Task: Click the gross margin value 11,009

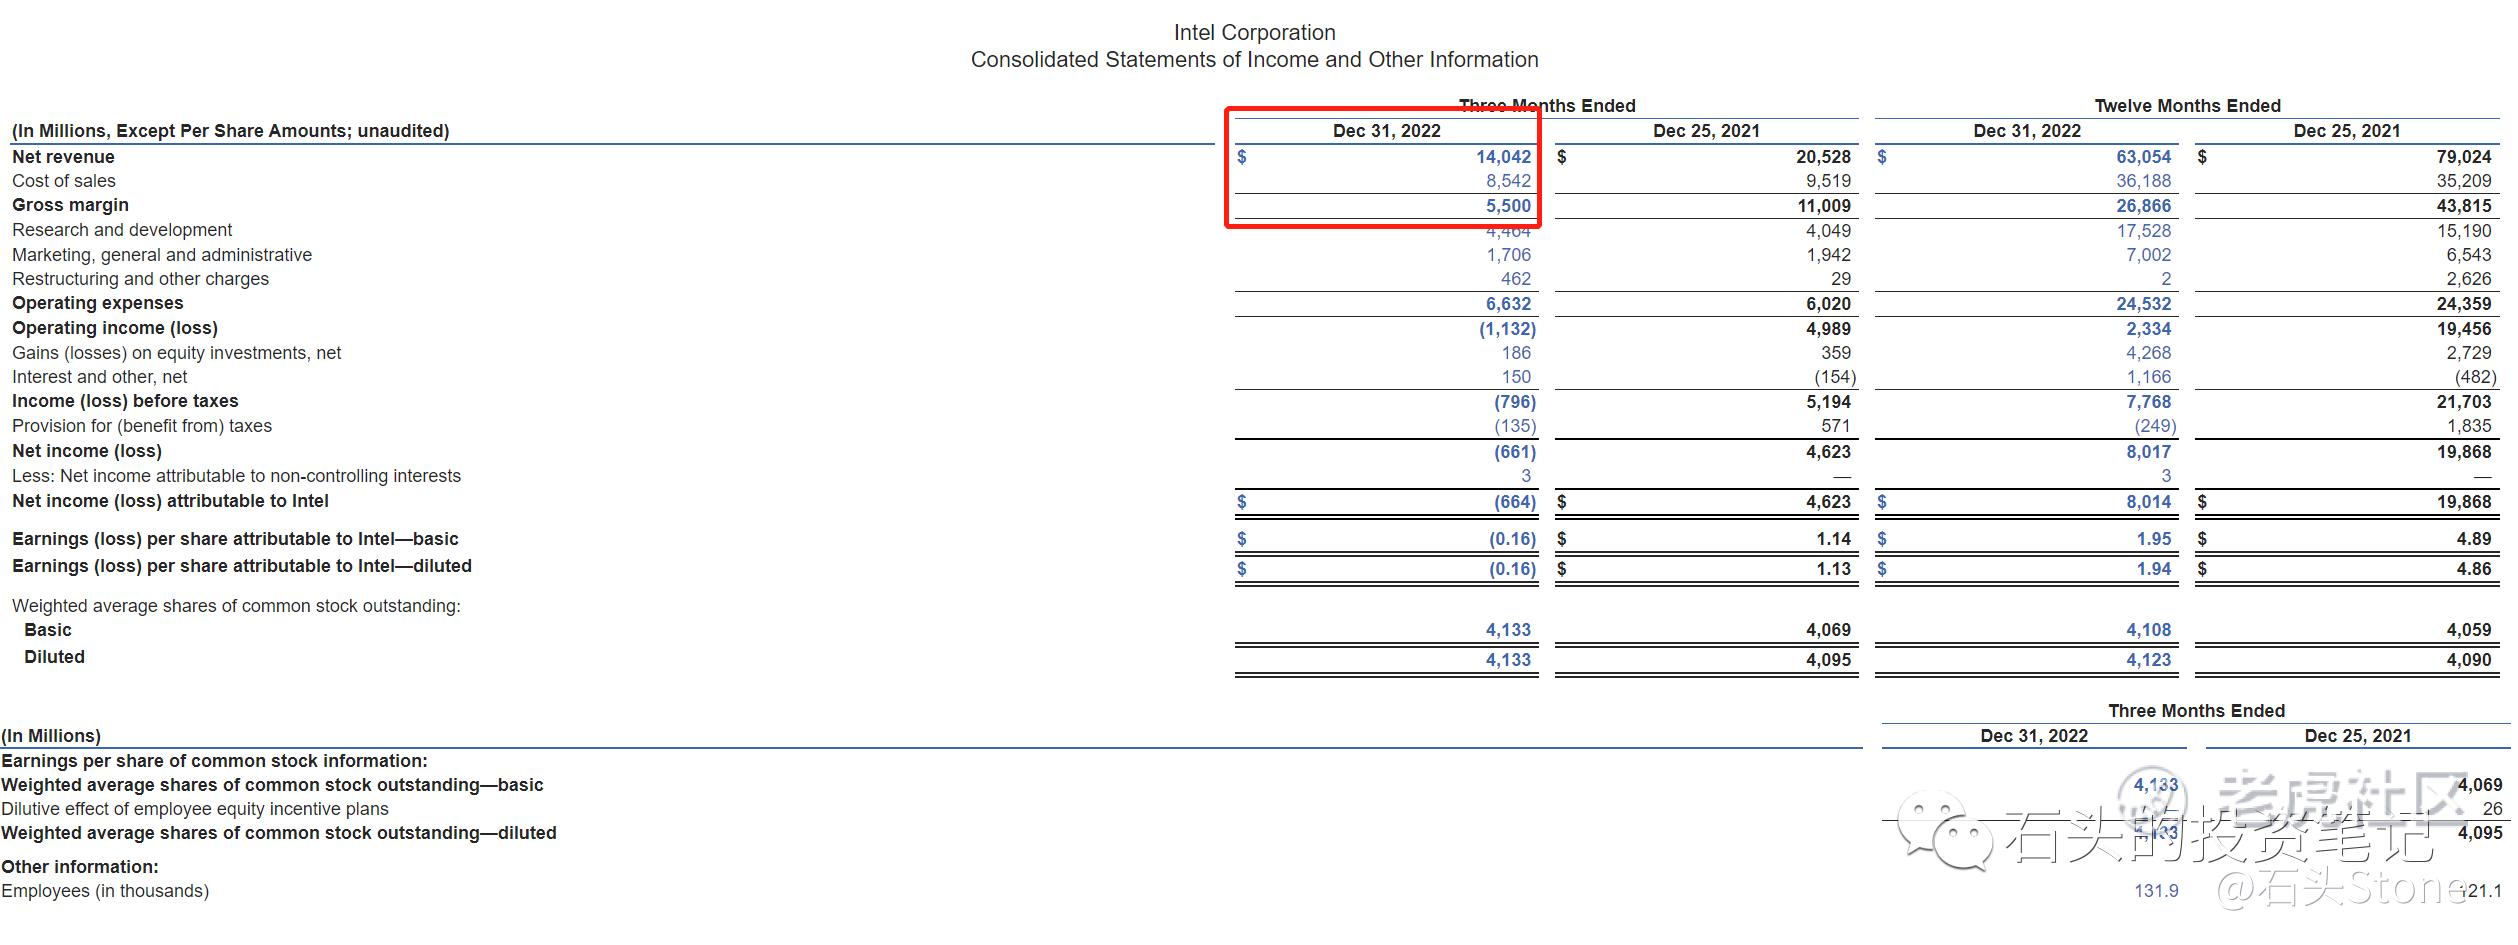Action: tap(1823, 206)
